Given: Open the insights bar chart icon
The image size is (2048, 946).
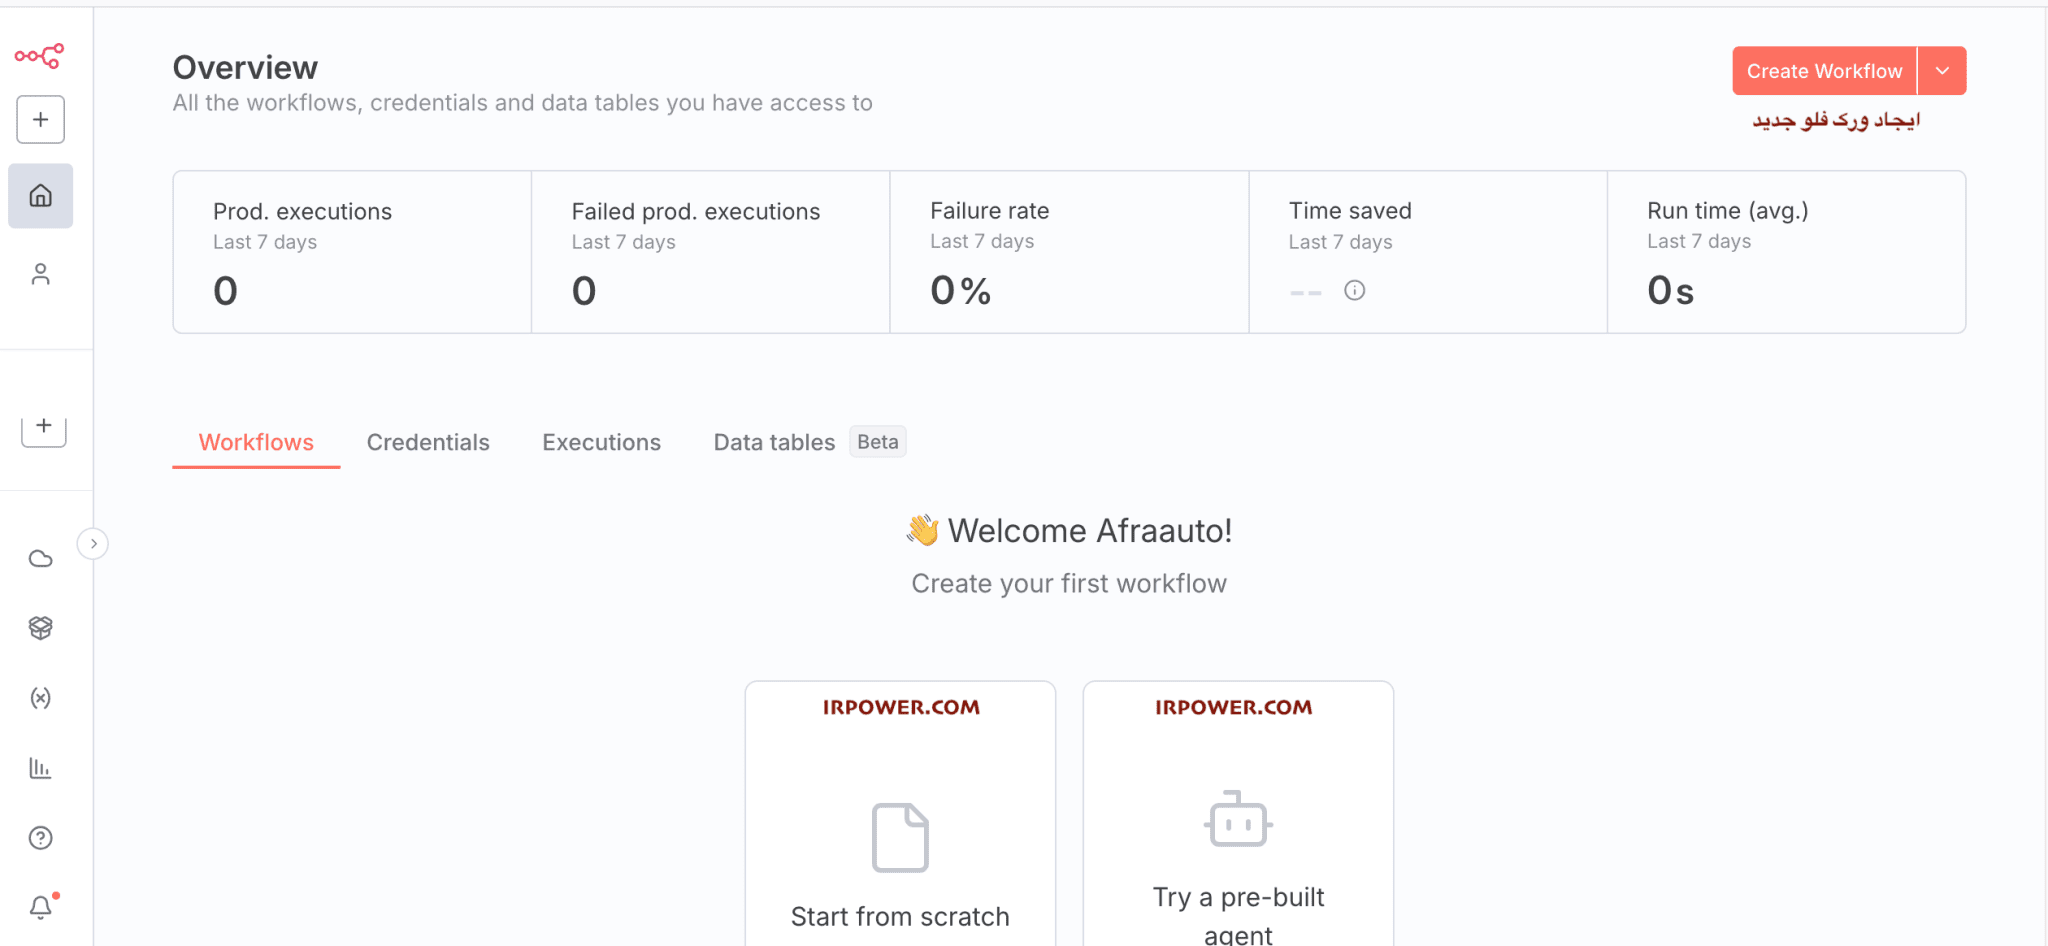Looking at the screenshot, I should click(x=41, y=768).
